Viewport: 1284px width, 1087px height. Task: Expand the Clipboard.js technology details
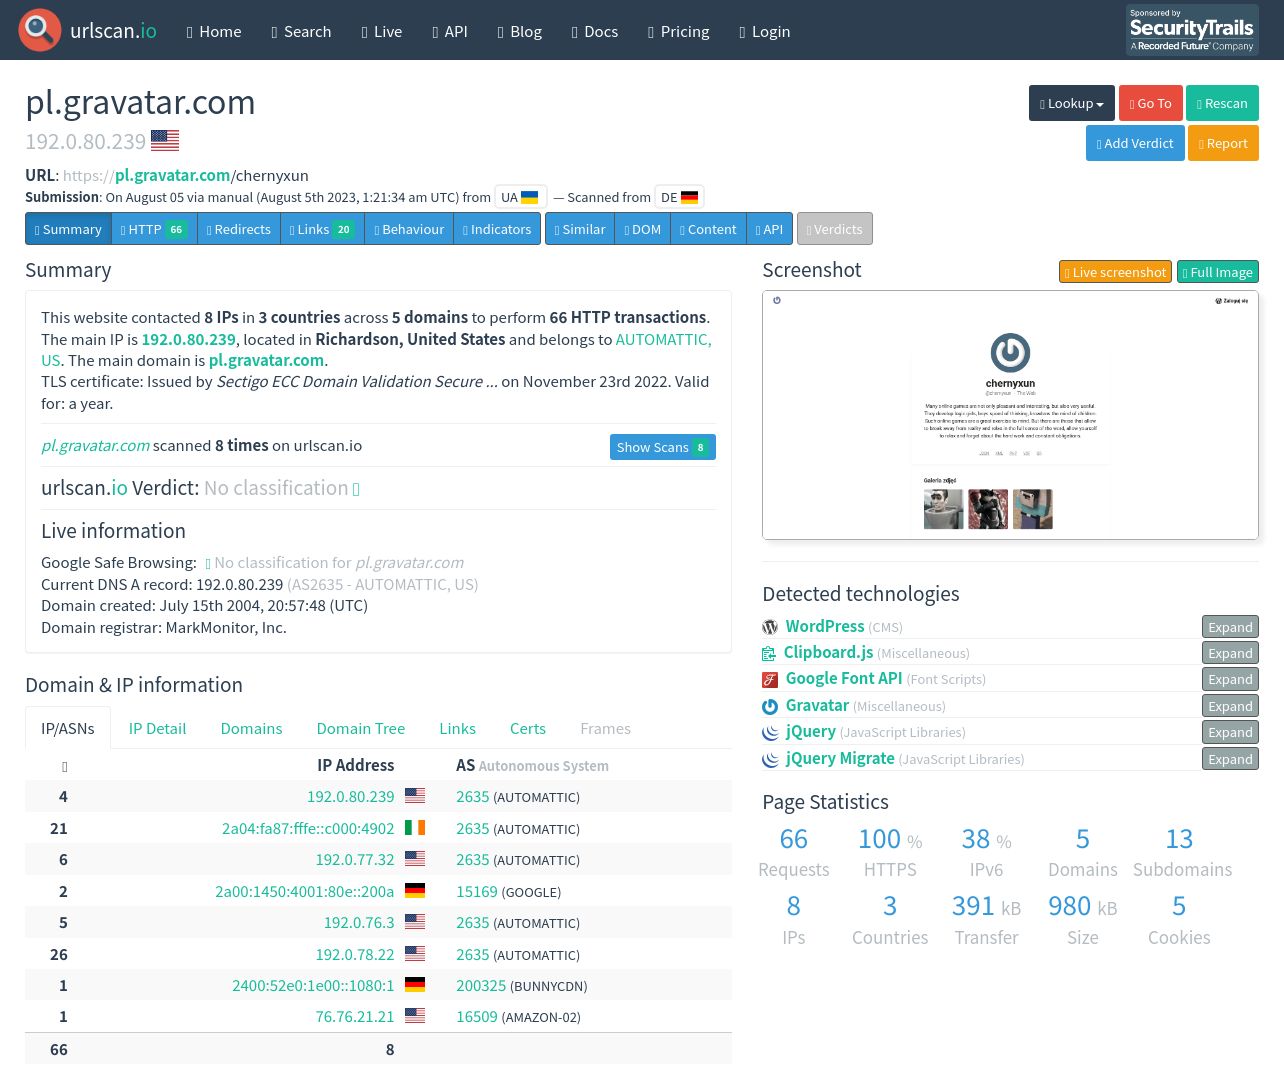click(1230, 653)
